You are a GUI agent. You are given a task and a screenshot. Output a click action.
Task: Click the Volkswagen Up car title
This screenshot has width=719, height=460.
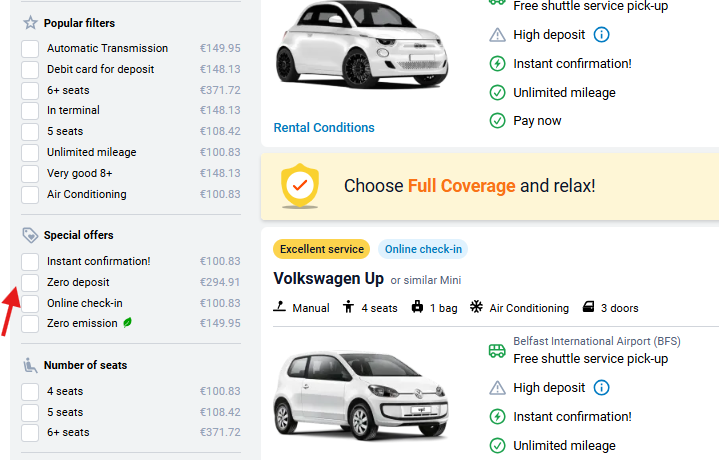(329, 278)
